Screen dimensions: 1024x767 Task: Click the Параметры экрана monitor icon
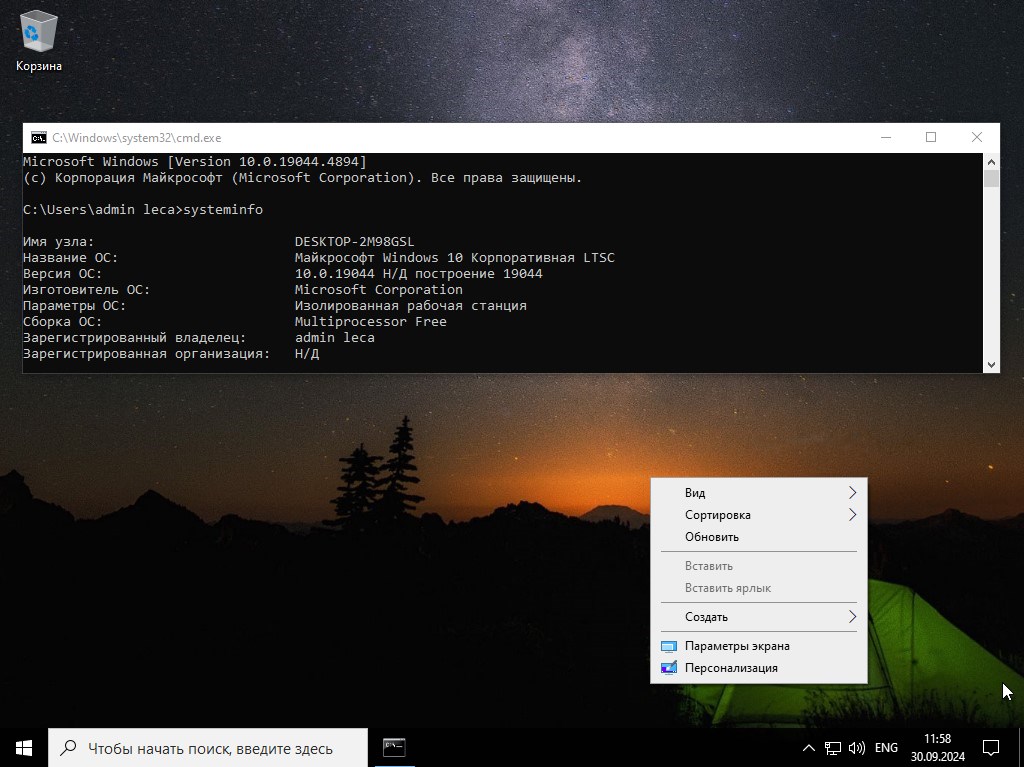pyautogui.click(x=669, y=646)
